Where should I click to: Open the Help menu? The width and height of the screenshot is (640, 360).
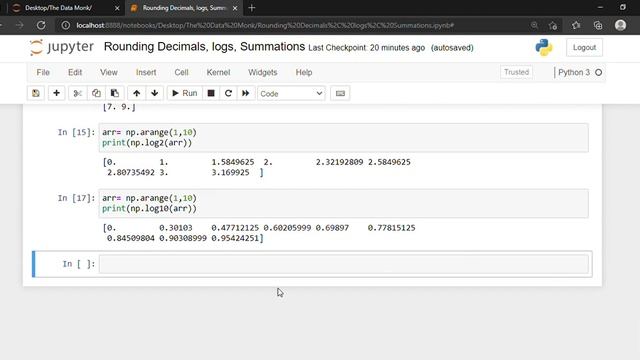(304, 72)
